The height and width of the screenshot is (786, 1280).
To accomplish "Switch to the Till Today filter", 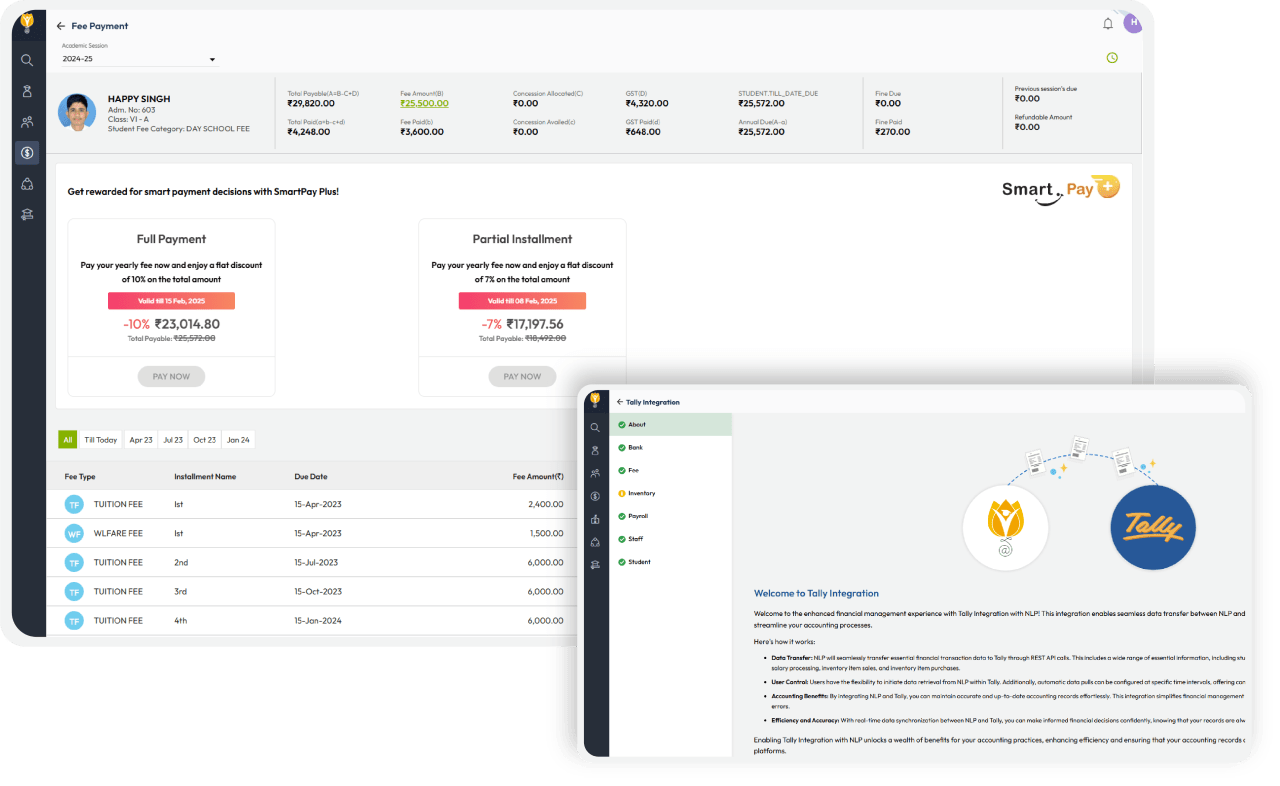I will click(x=100, y=439).
